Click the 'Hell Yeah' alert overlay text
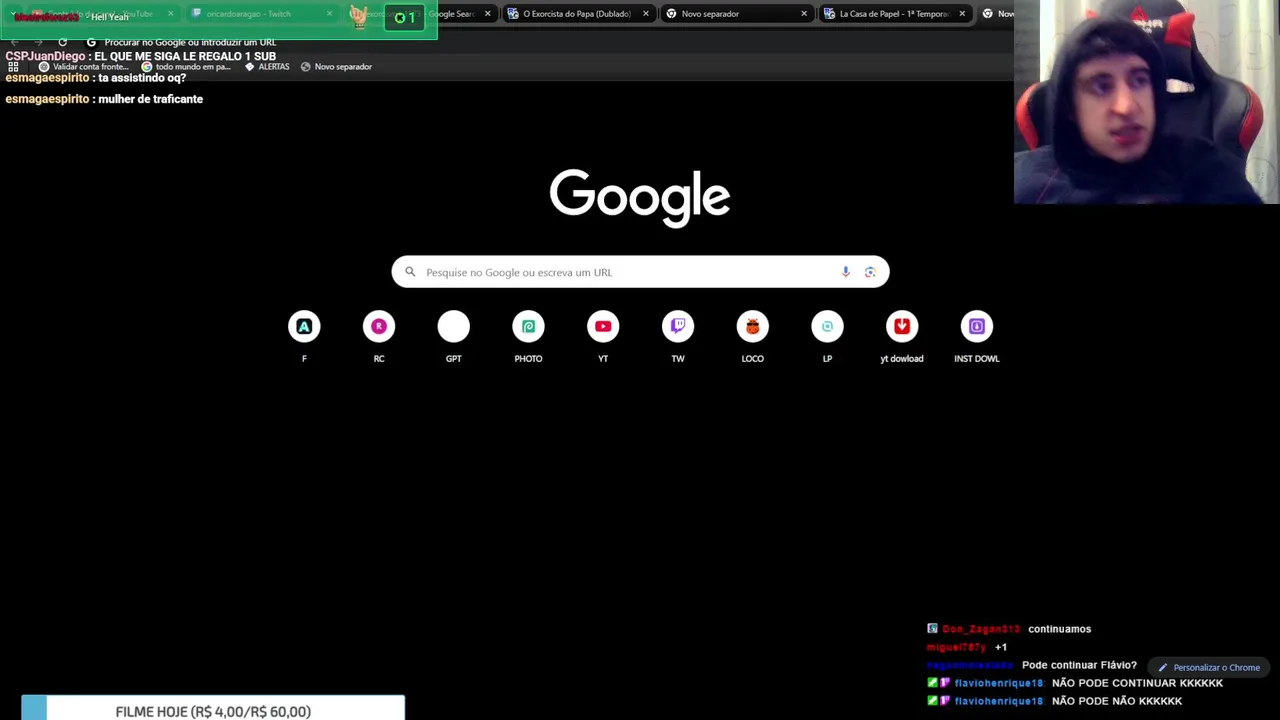 pos(109,17)
